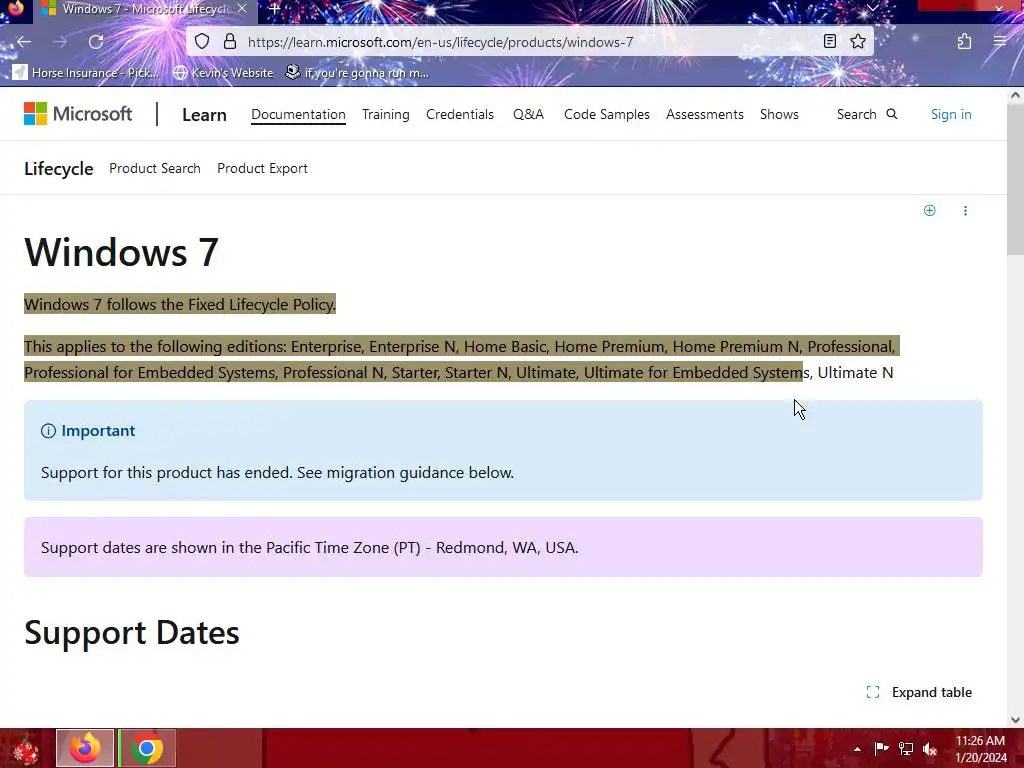
Task: Show hidden tray icons arrow
Action: tap(857, 749)
